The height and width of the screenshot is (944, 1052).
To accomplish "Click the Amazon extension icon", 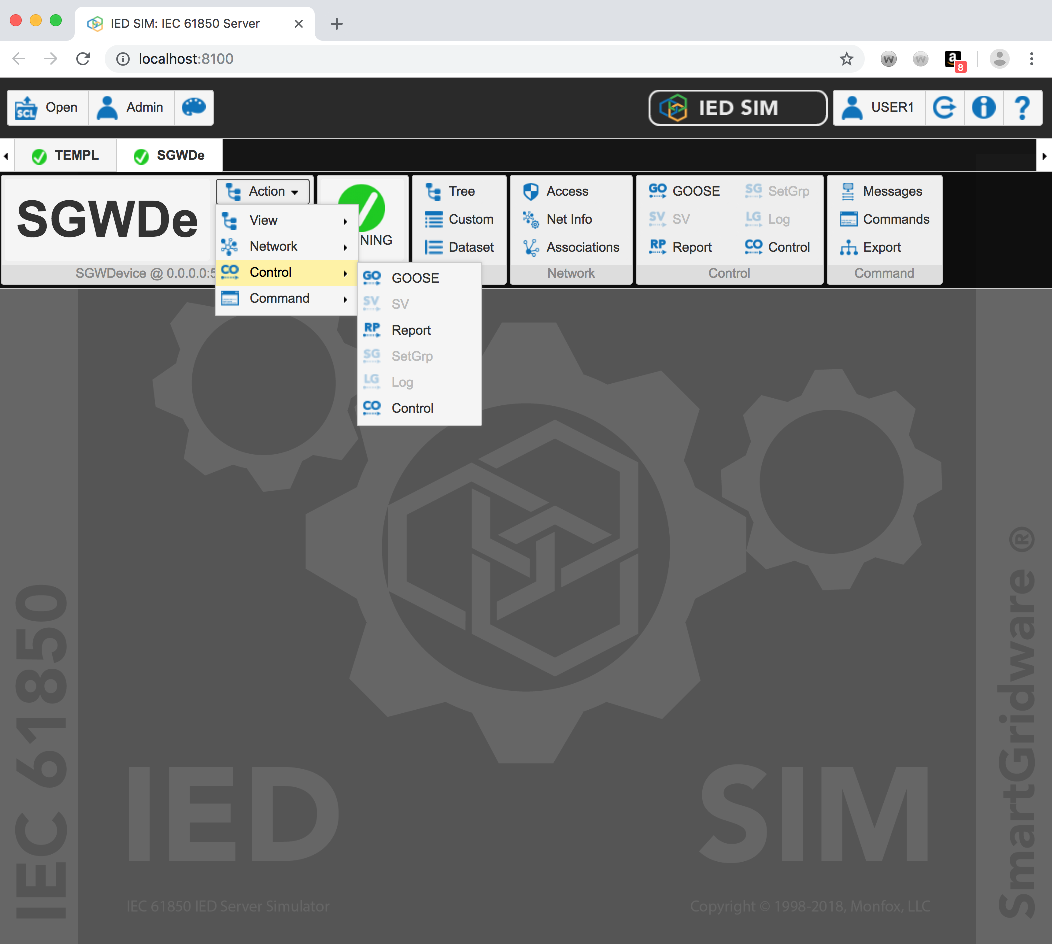I will coord(953,60).
